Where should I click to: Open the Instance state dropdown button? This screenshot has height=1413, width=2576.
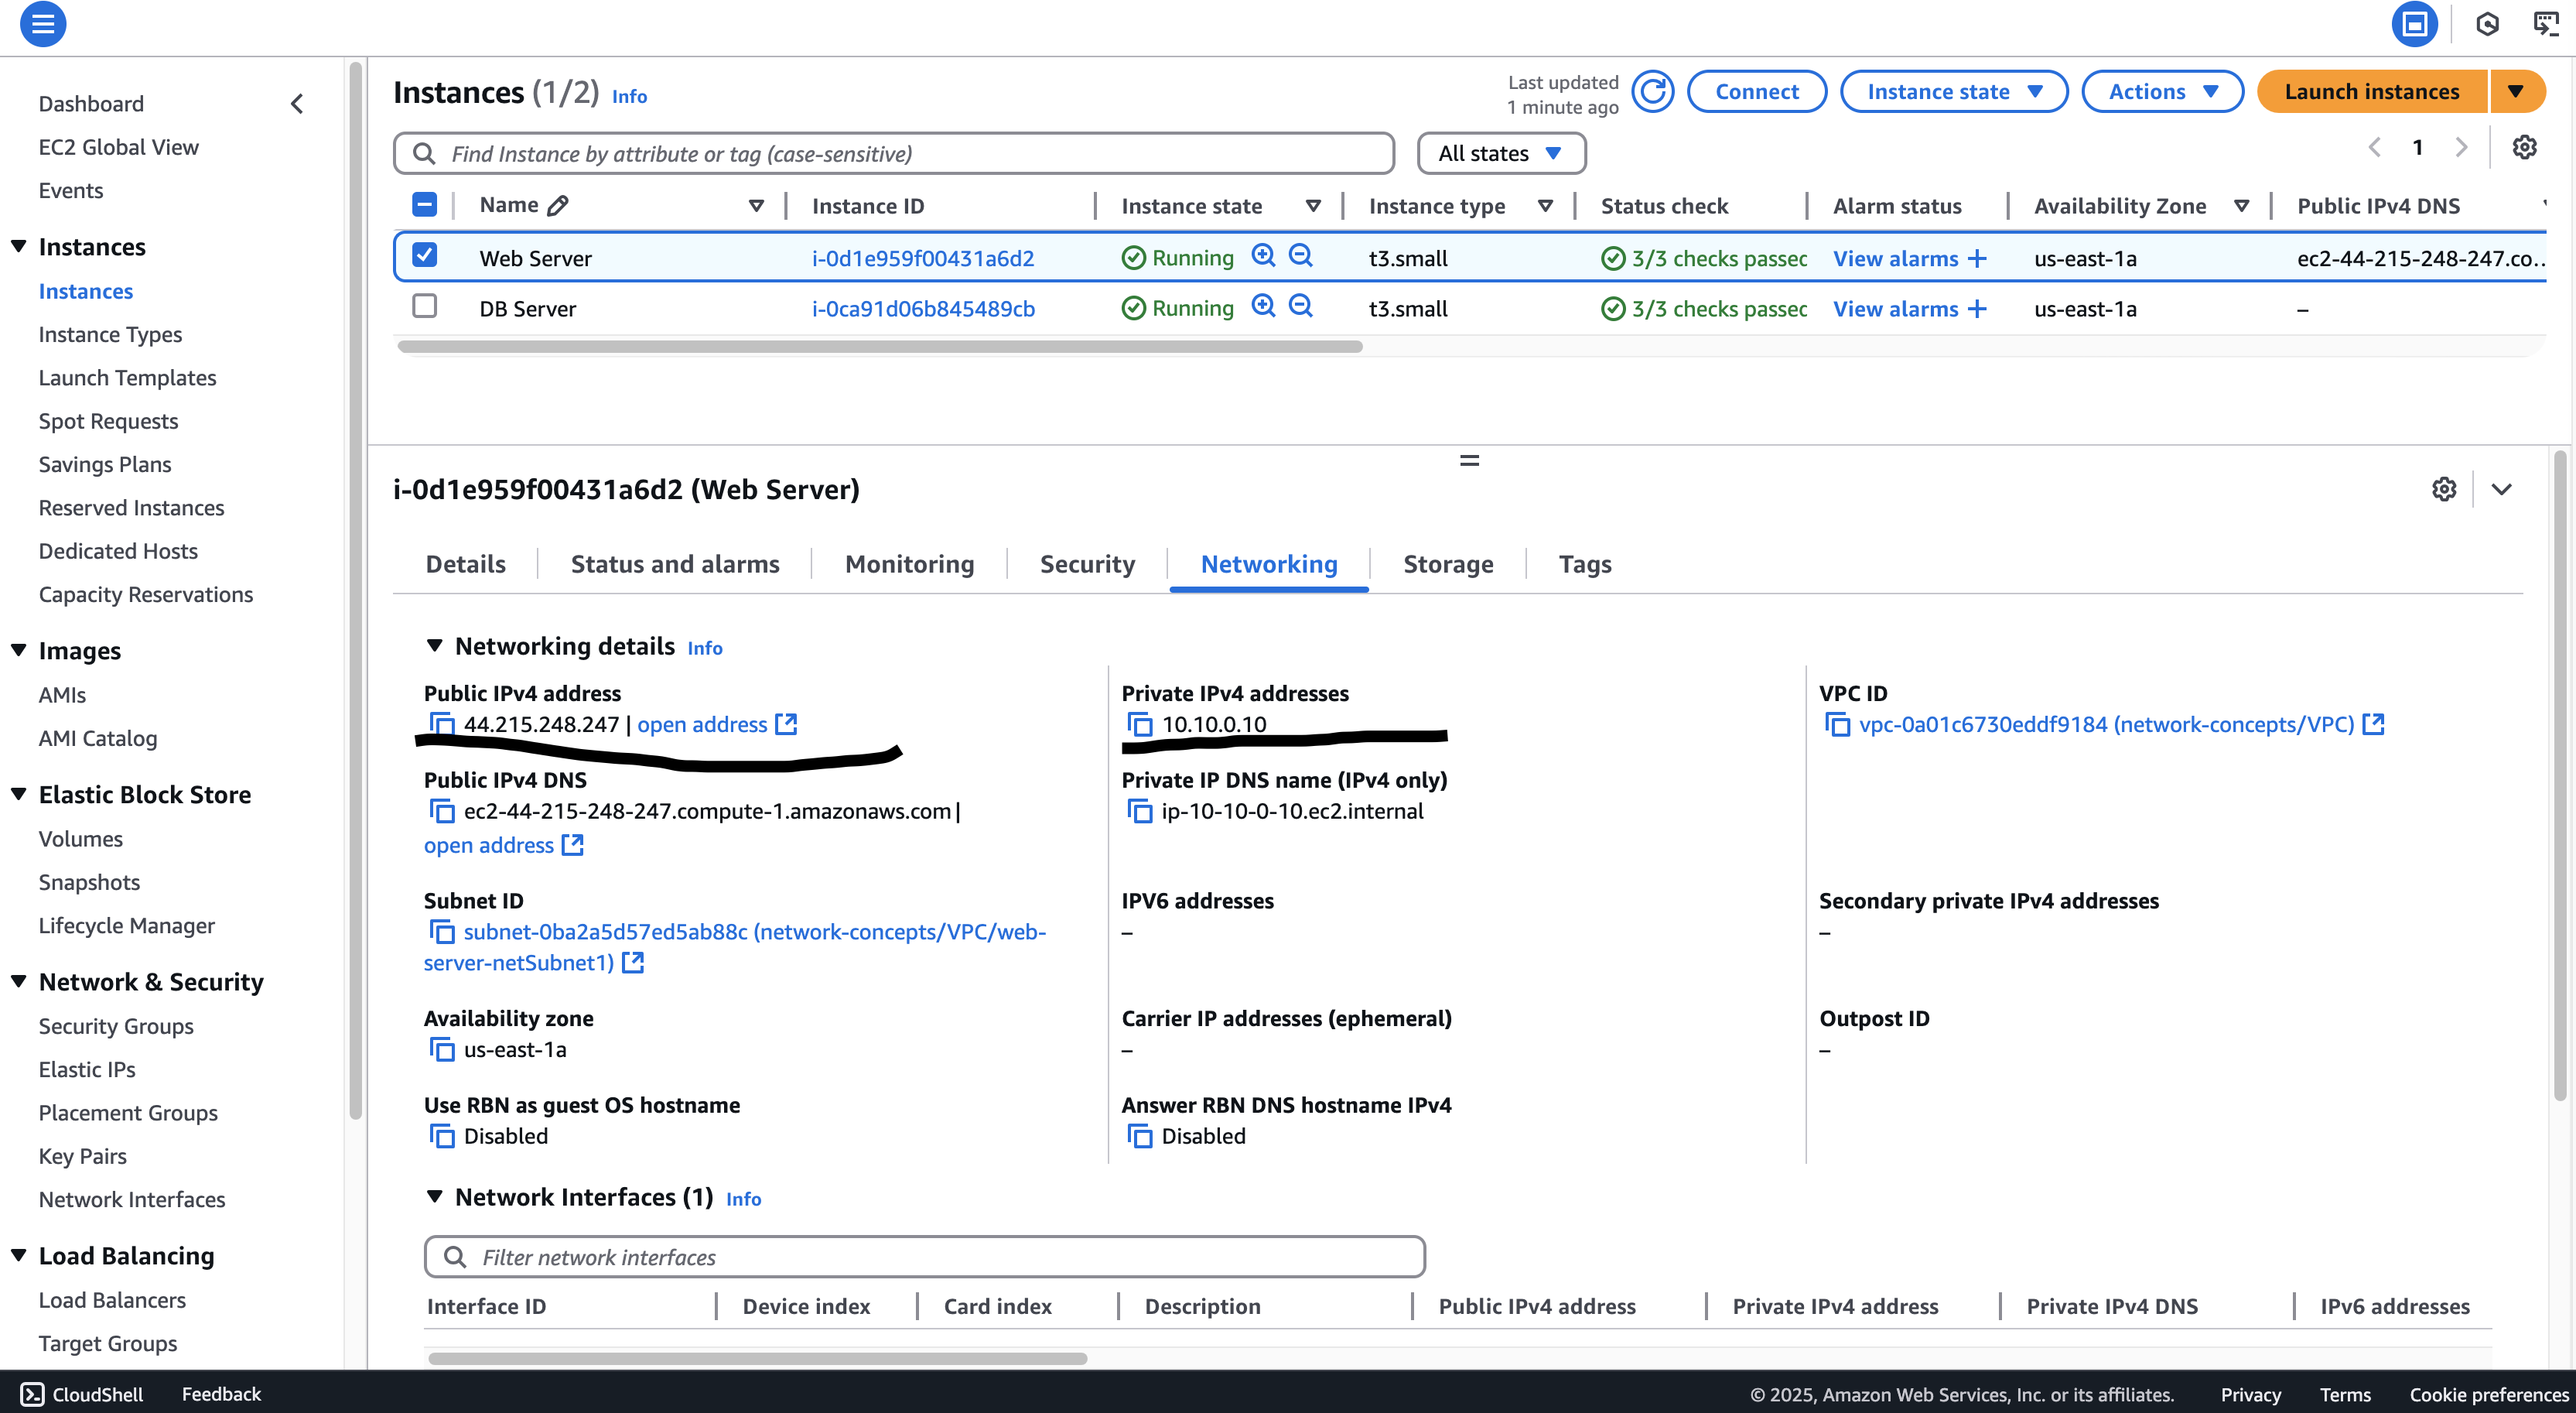(x=1953, y=92)
